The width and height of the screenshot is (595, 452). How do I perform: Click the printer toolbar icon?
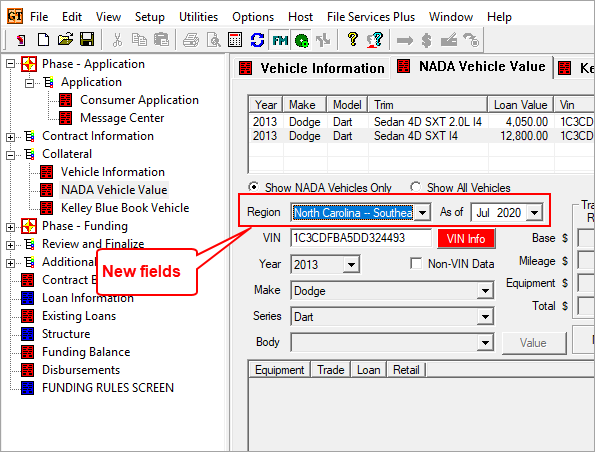tap(191, 39)
